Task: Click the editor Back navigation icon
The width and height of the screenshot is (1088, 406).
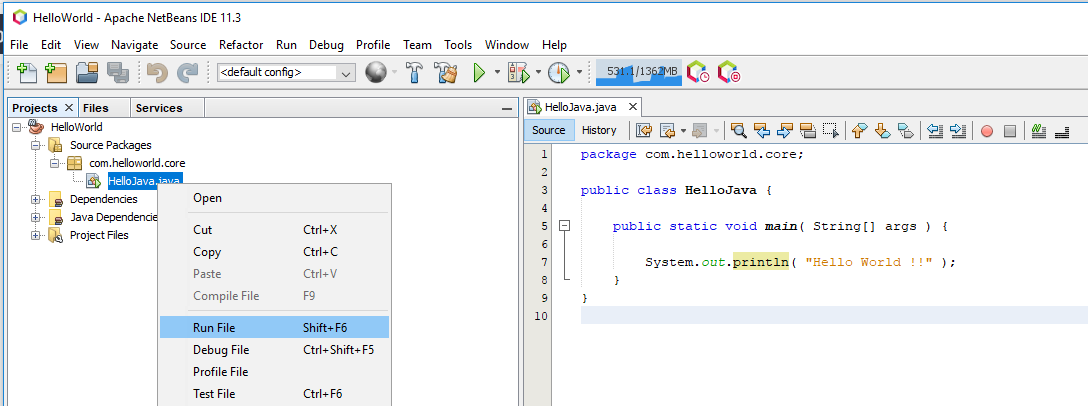Action: [x=668, y=130]
